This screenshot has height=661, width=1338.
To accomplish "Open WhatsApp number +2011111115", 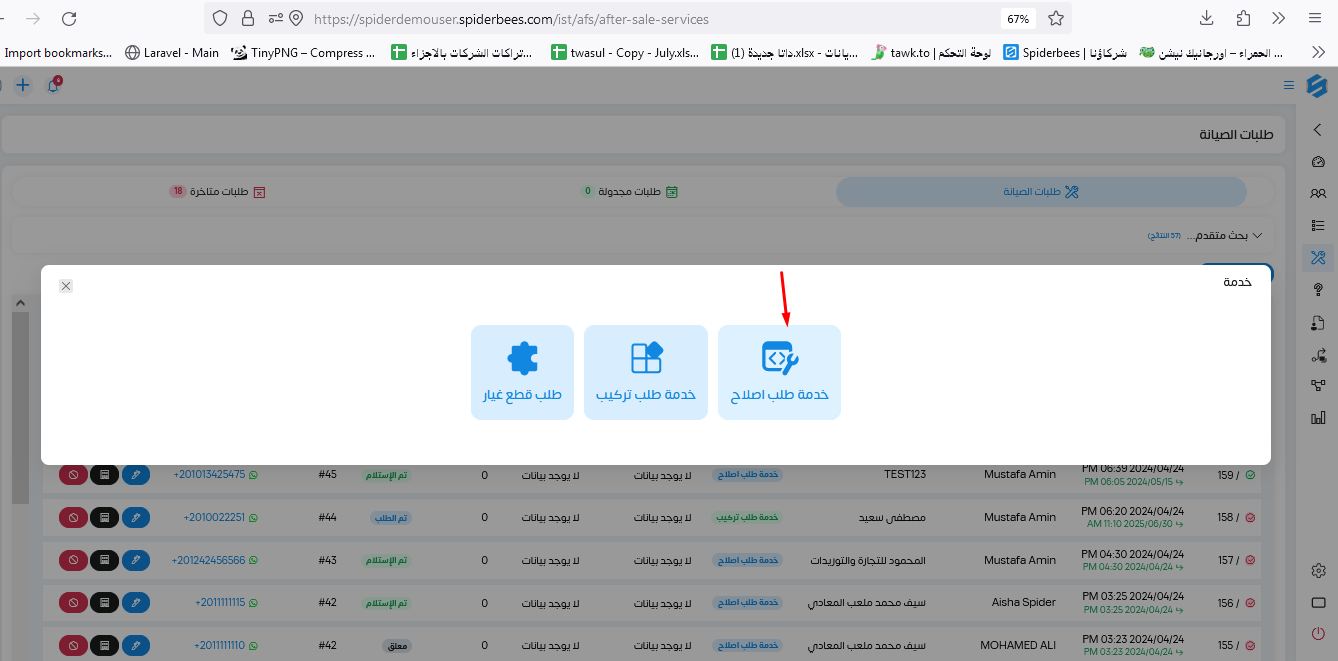I will point(226,603).
